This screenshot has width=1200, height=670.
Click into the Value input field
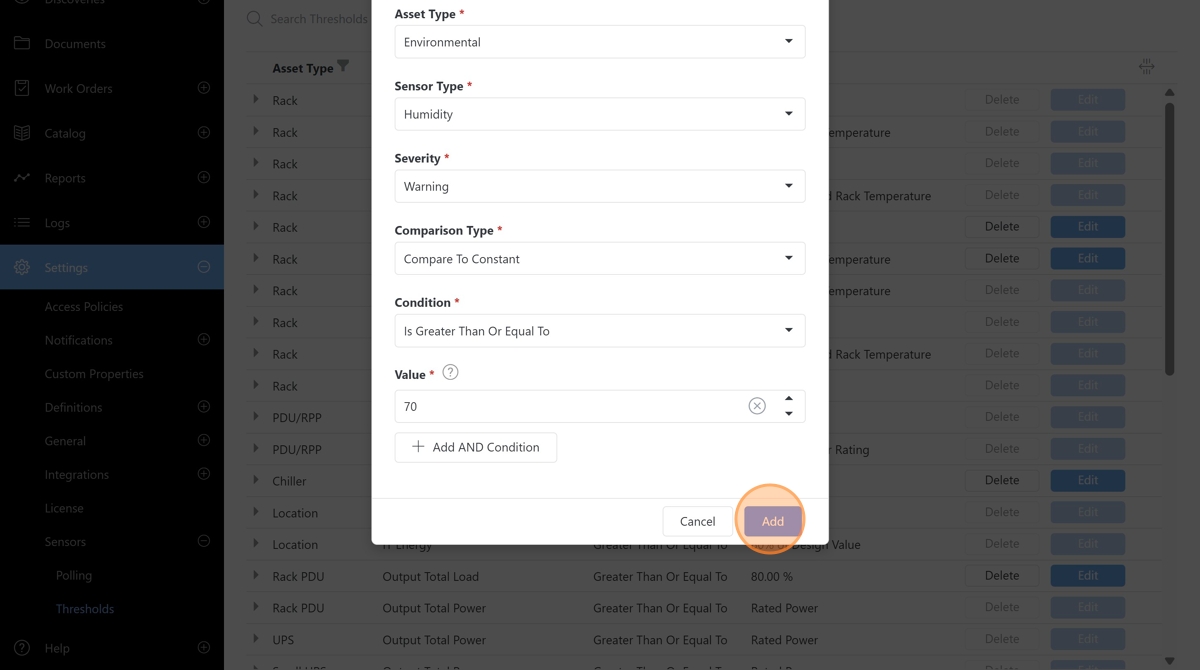570,406
